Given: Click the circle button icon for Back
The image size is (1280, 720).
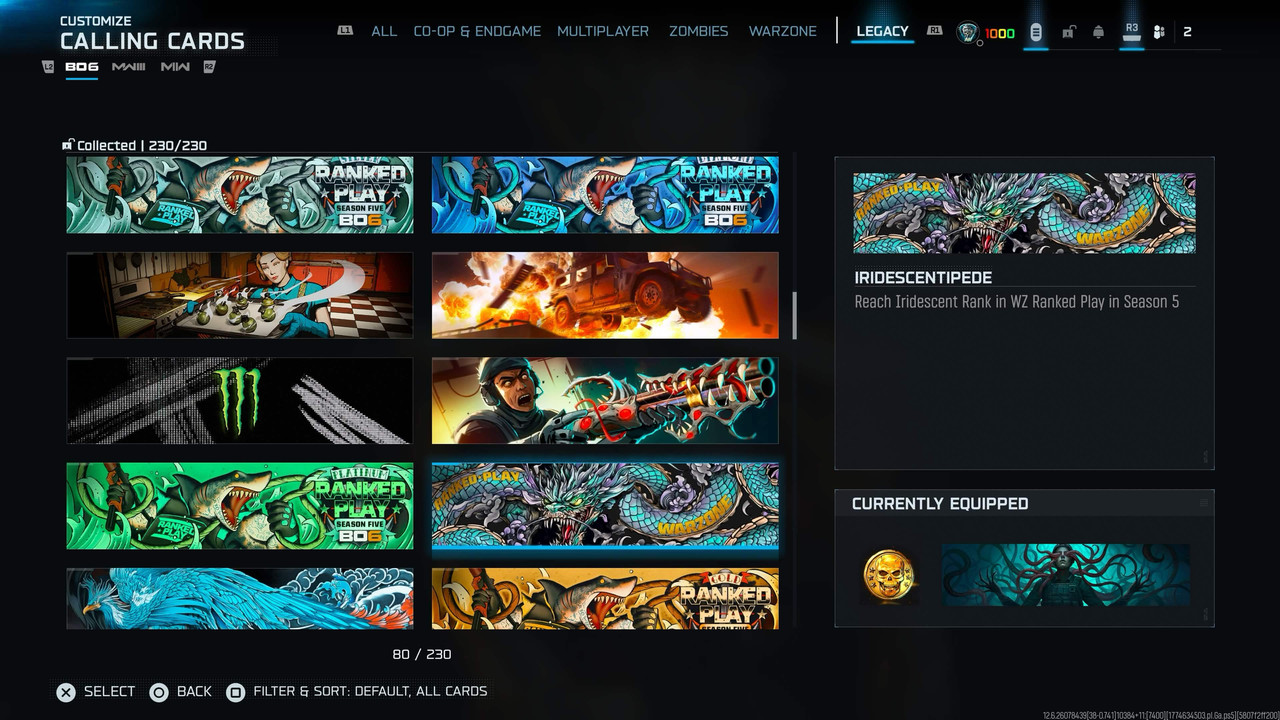Looking at the screenshot, I should (158, 691).
